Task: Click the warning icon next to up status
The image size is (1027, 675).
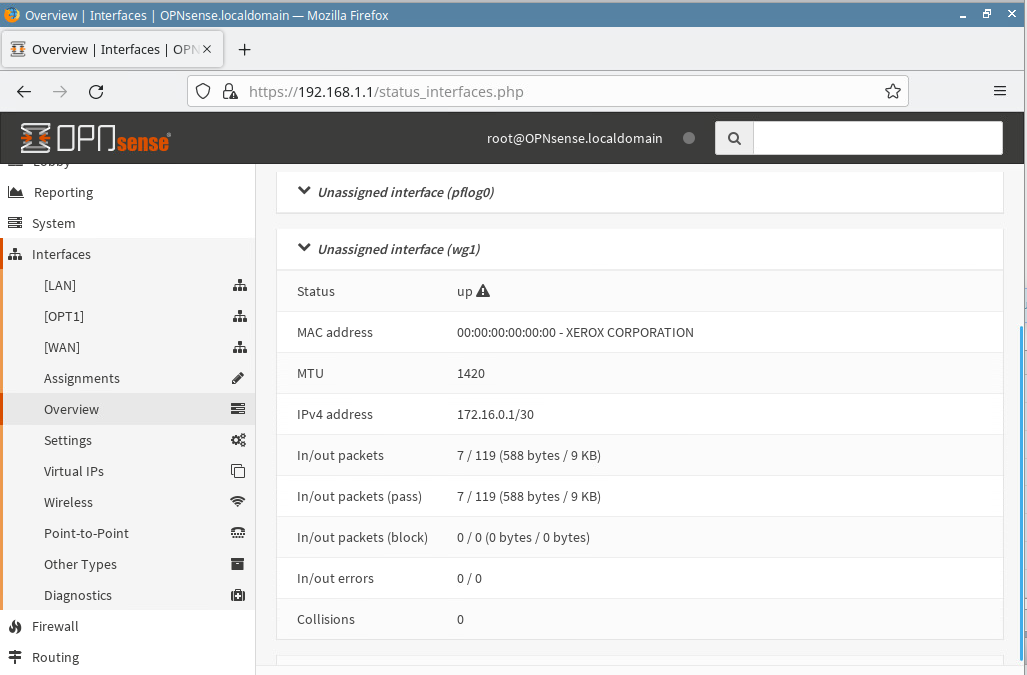Action: (x=483, y=291)
